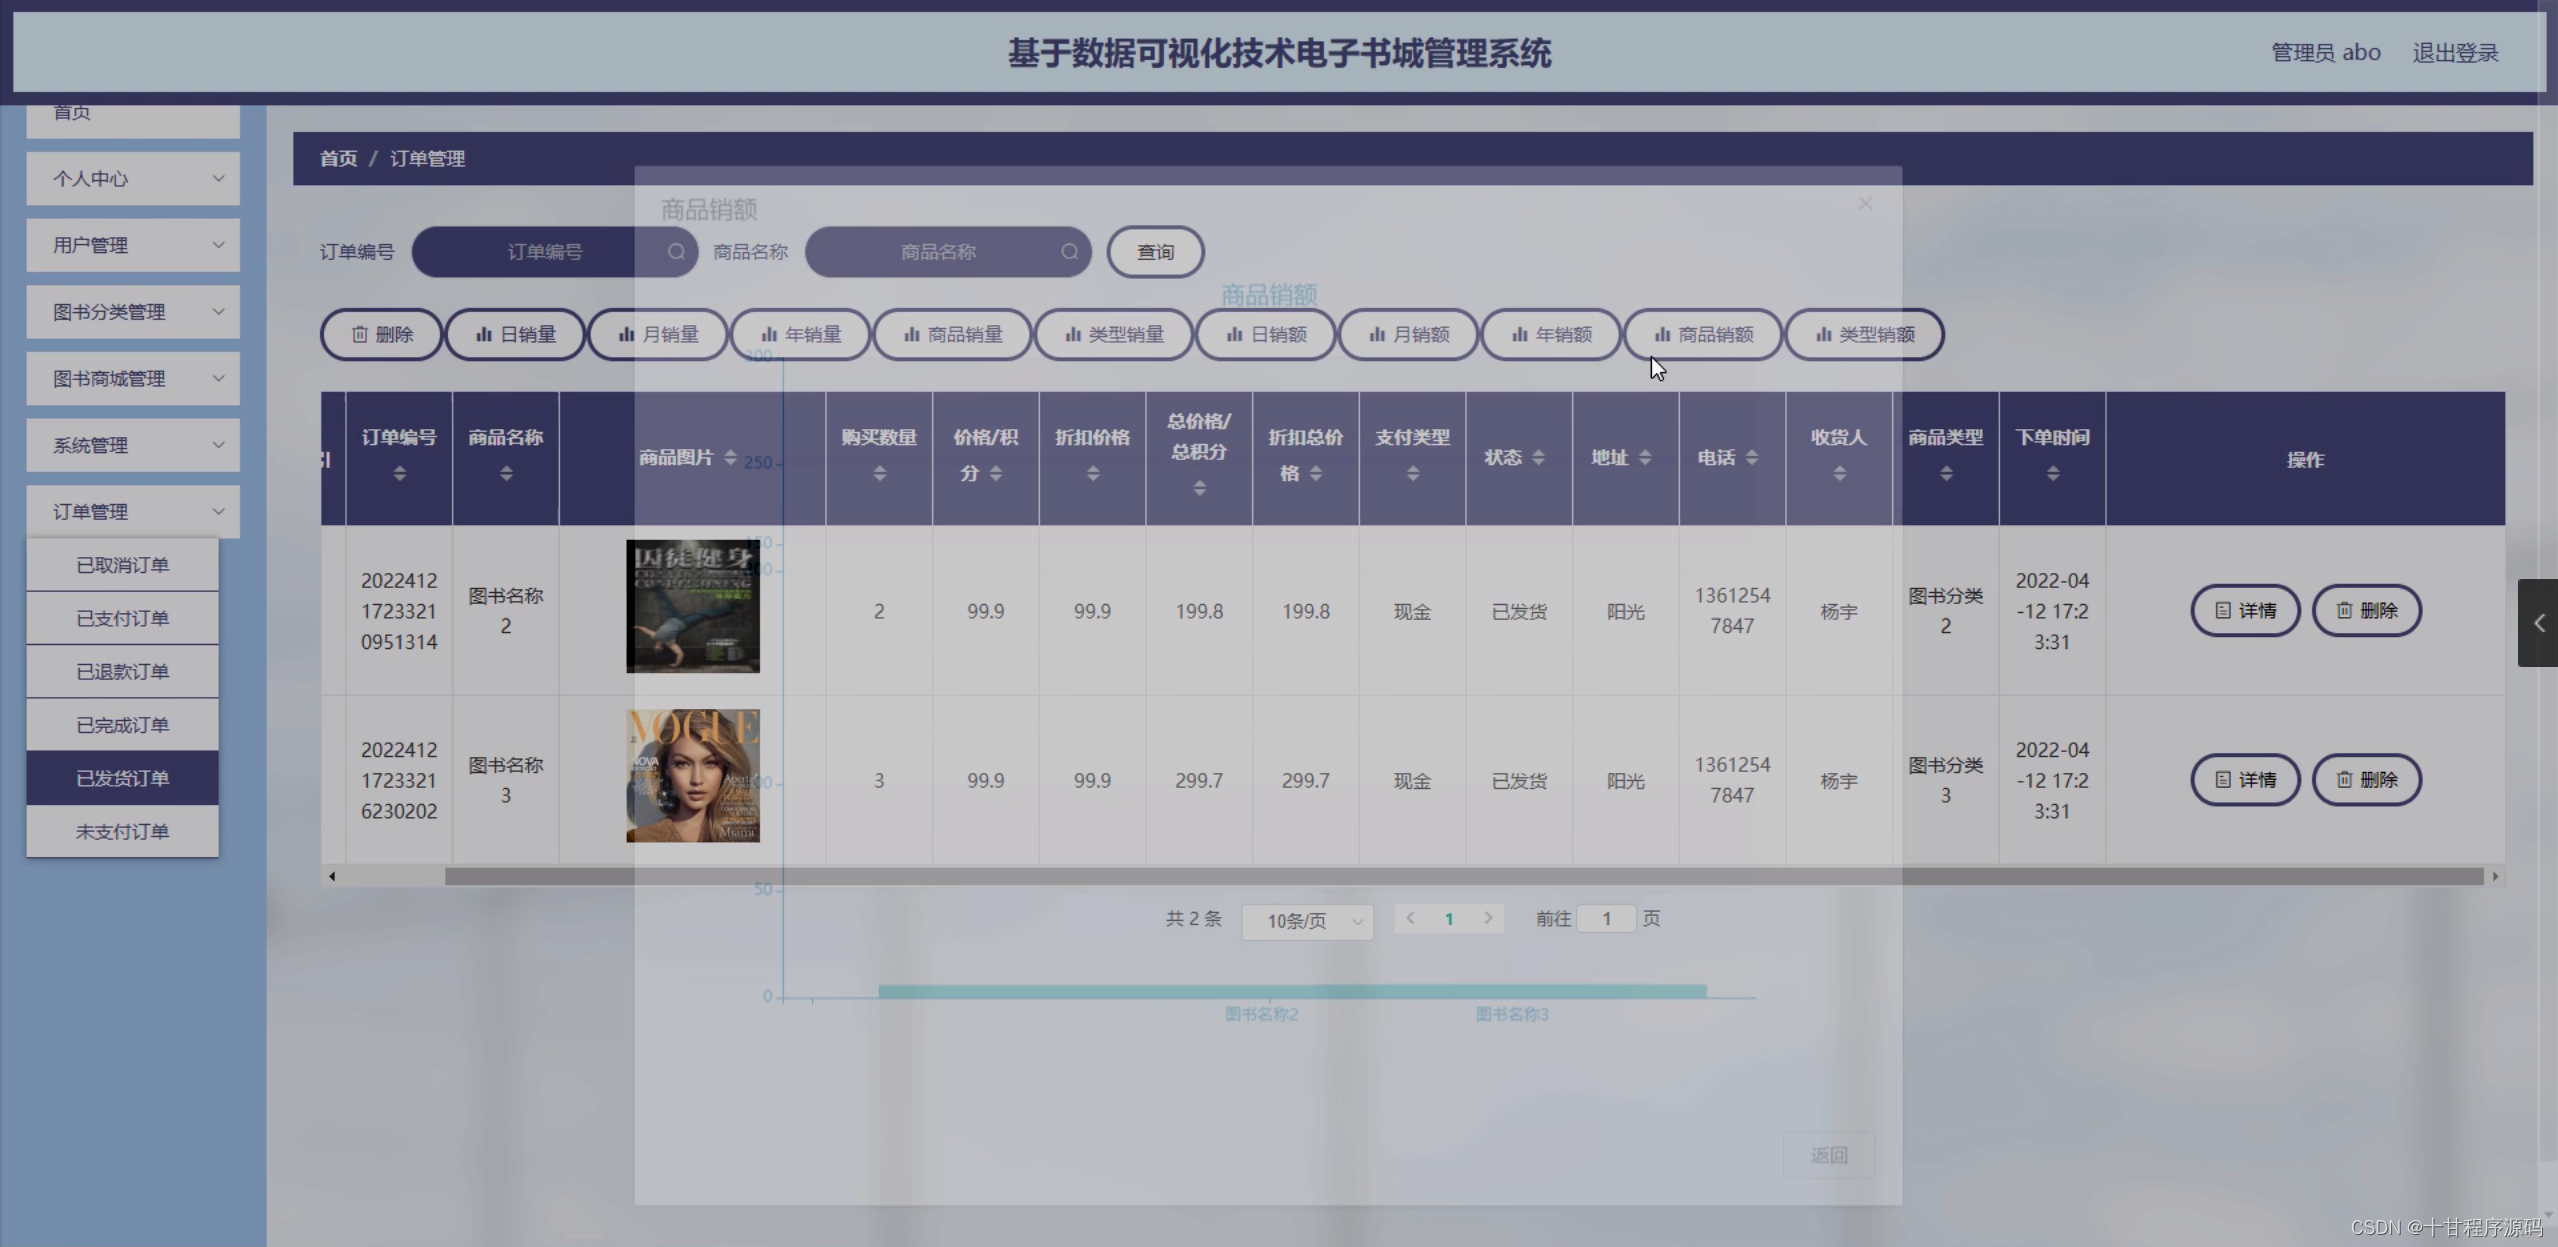Screen dimensions: 2558x1247
Task: Click the 查询 search button
Action: tap(1154, 252)
